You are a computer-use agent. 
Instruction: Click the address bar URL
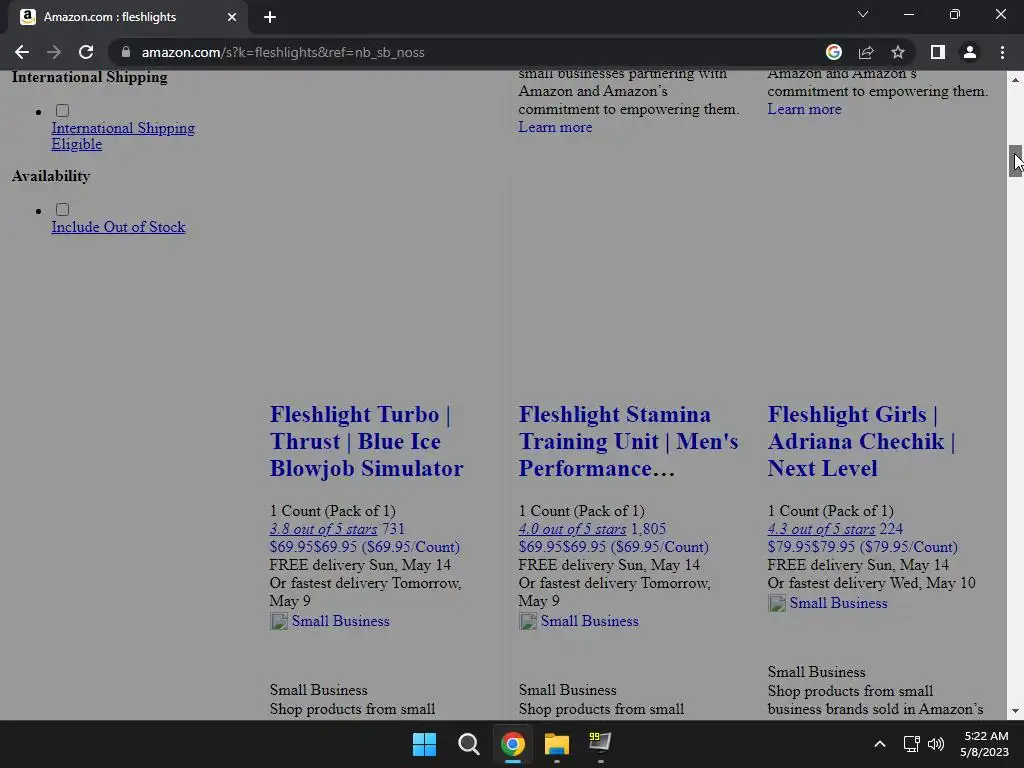[283, 52]
